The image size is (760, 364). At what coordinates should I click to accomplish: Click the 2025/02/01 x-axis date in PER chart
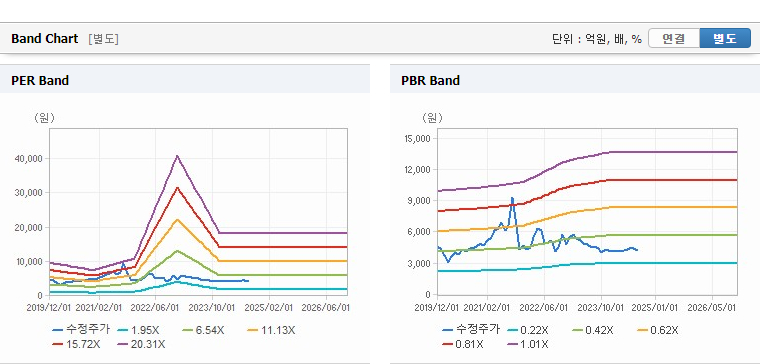click(270, 307)
